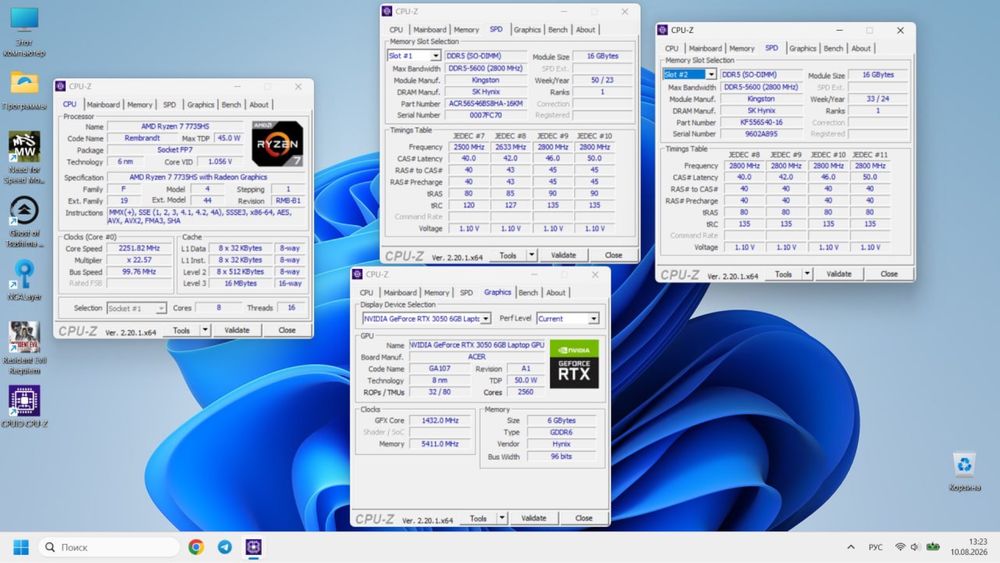
Task: Click serial number 0007FC70
Action: point(486,115)
